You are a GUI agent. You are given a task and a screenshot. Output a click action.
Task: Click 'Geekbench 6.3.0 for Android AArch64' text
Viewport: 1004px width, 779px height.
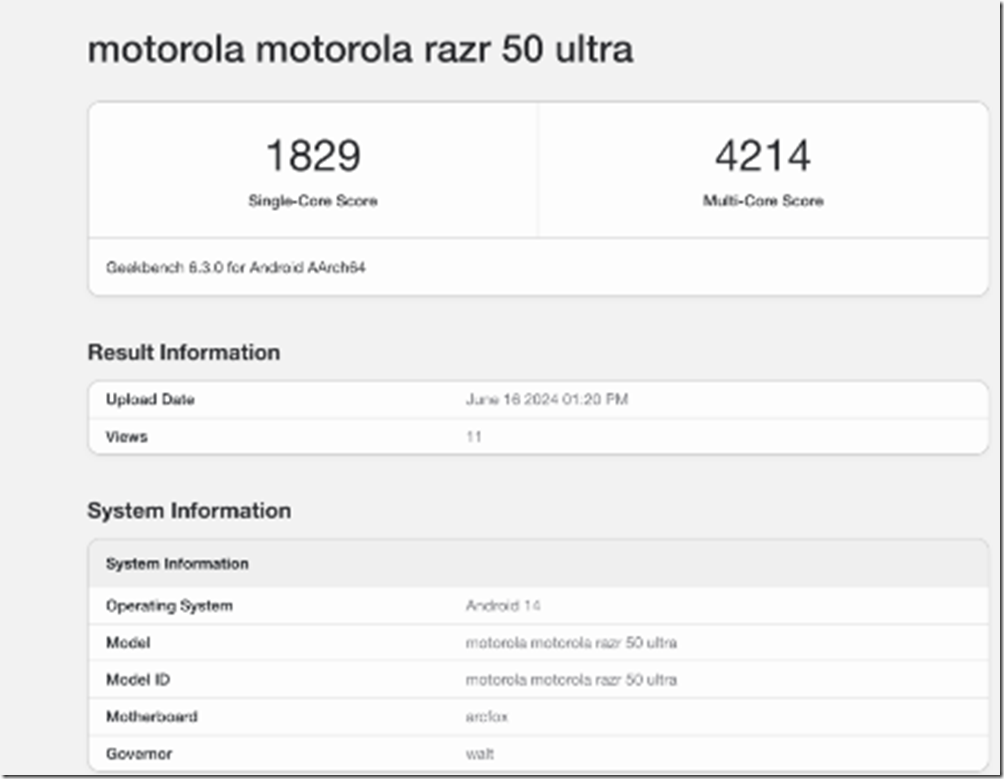(235, 268)
